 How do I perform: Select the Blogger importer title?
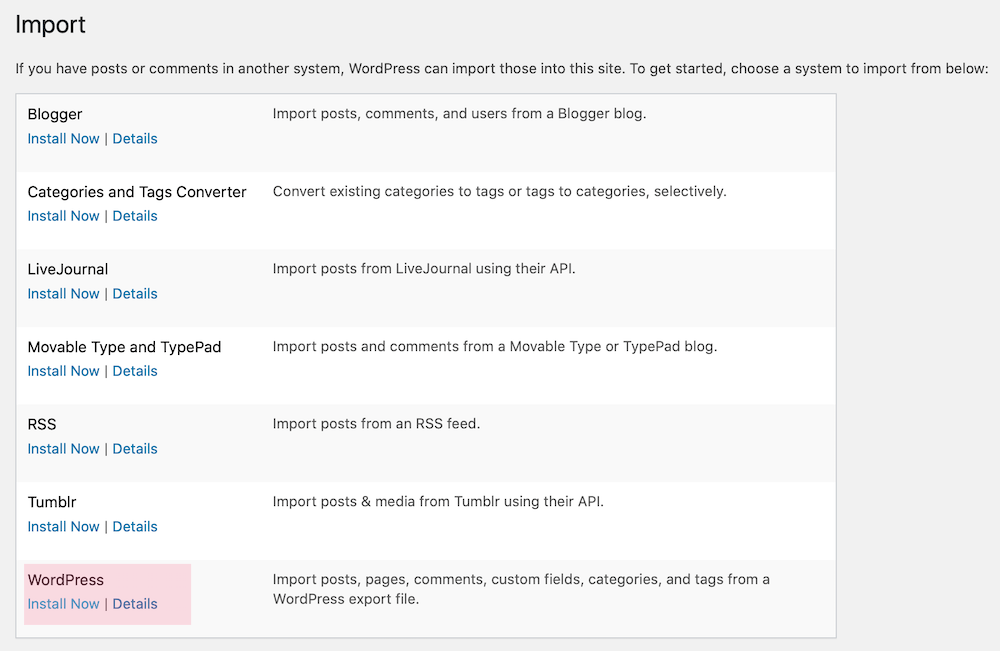(x=55, y=115)
